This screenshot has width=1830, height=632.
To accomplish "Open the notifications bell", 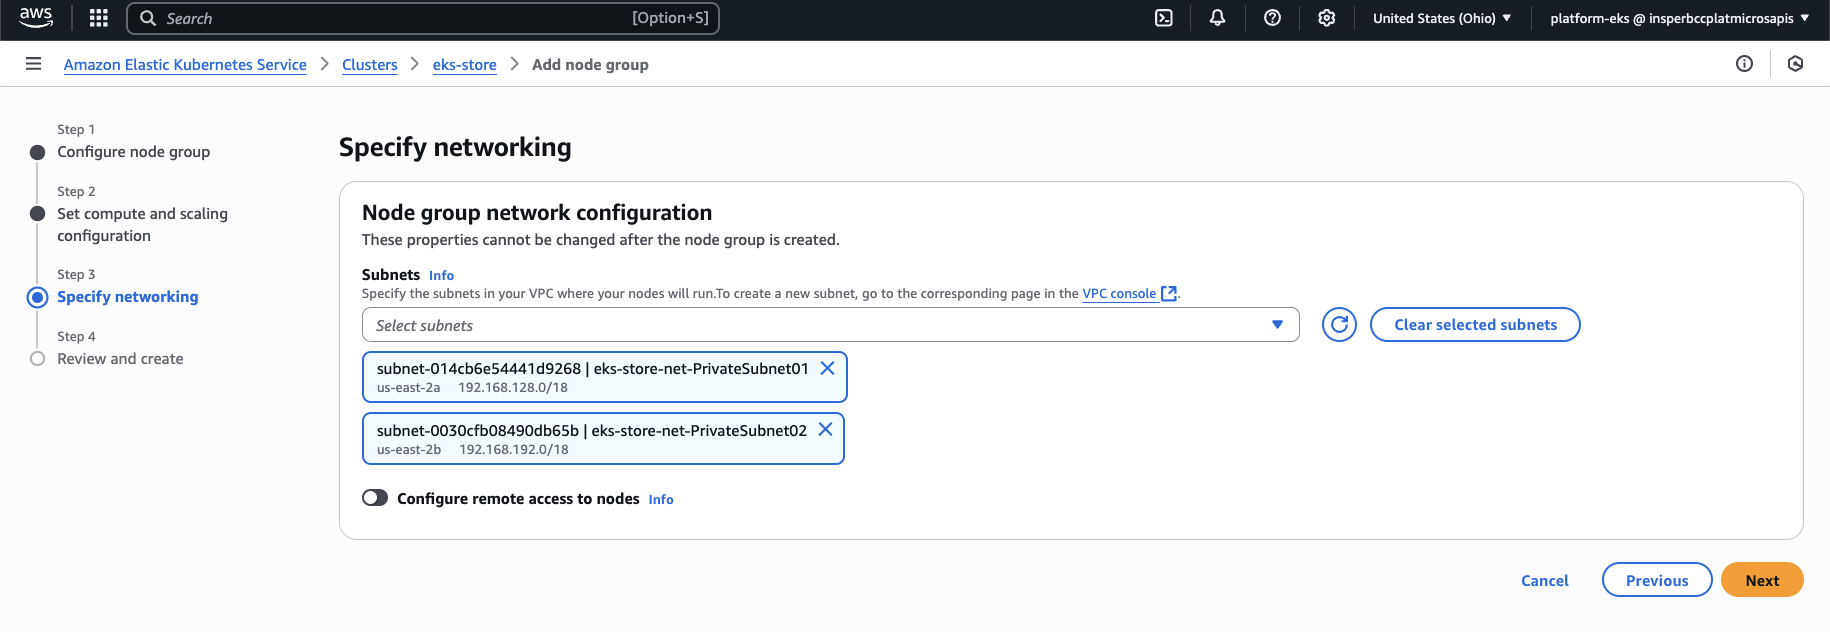I will point(1217,18).
